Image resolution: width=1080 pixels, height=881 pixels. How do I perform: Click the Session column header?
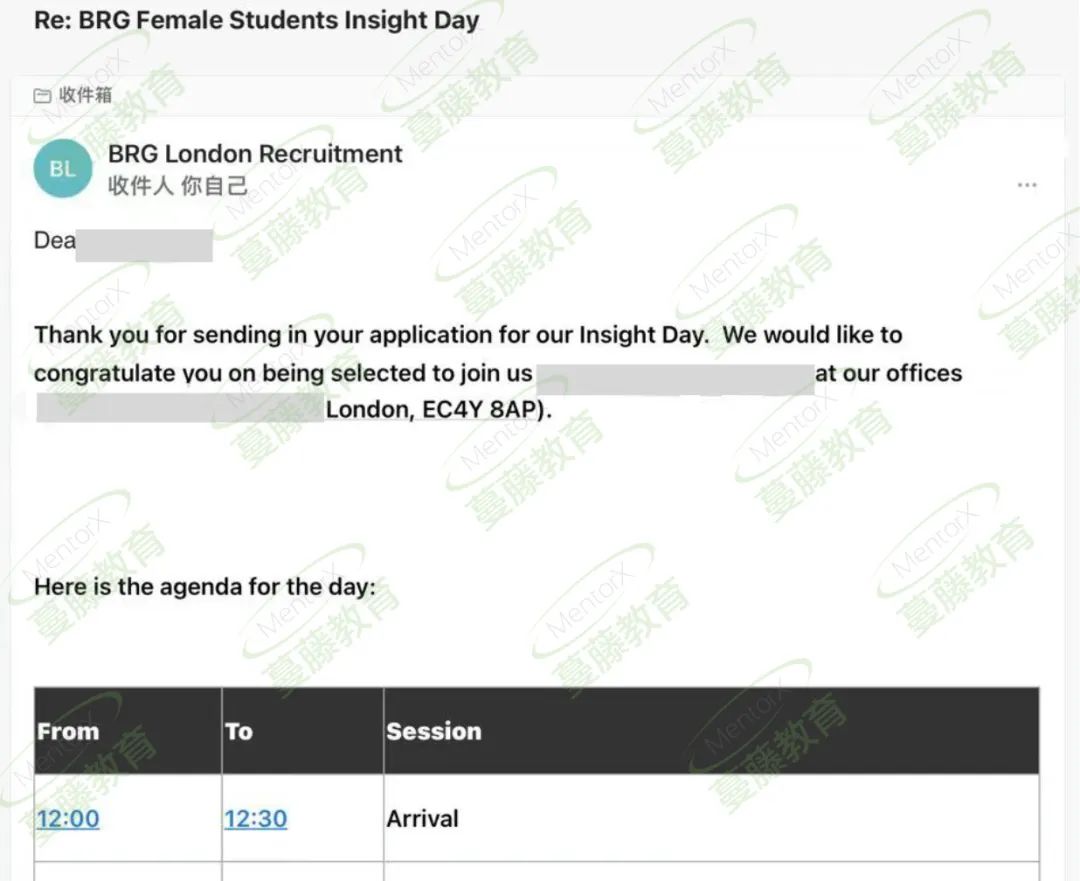(x=434, y=731)
